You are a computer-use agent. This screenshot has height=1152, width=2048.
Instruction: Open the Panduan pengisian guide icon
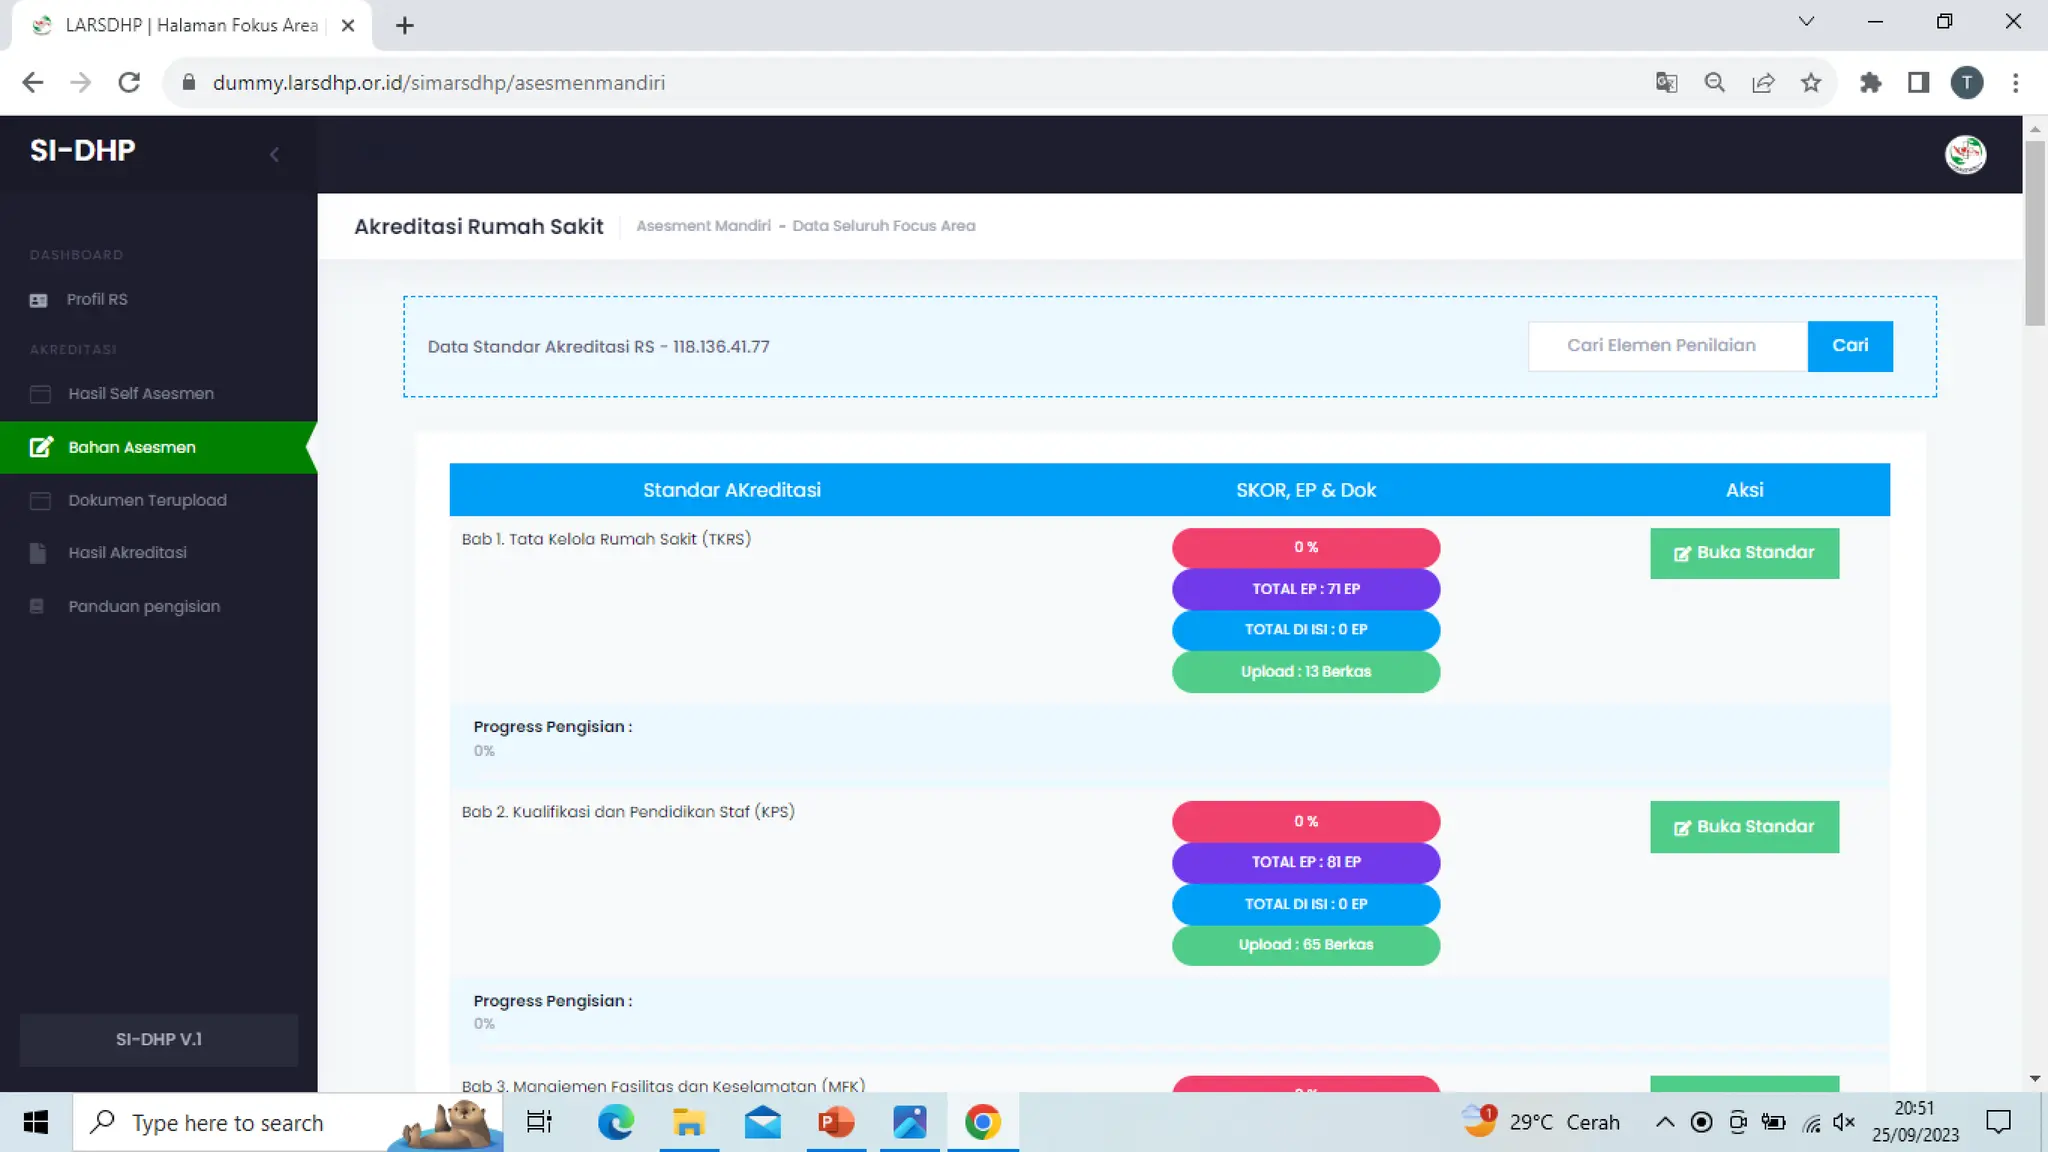click(37, 606)
